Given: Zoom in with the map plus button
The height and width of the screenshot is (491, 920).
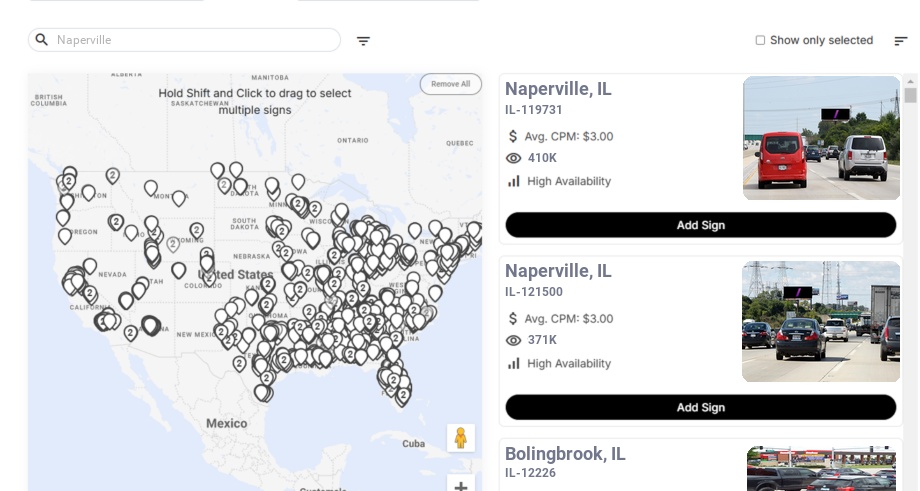Looking at the screenshot, I should [461, 486].
